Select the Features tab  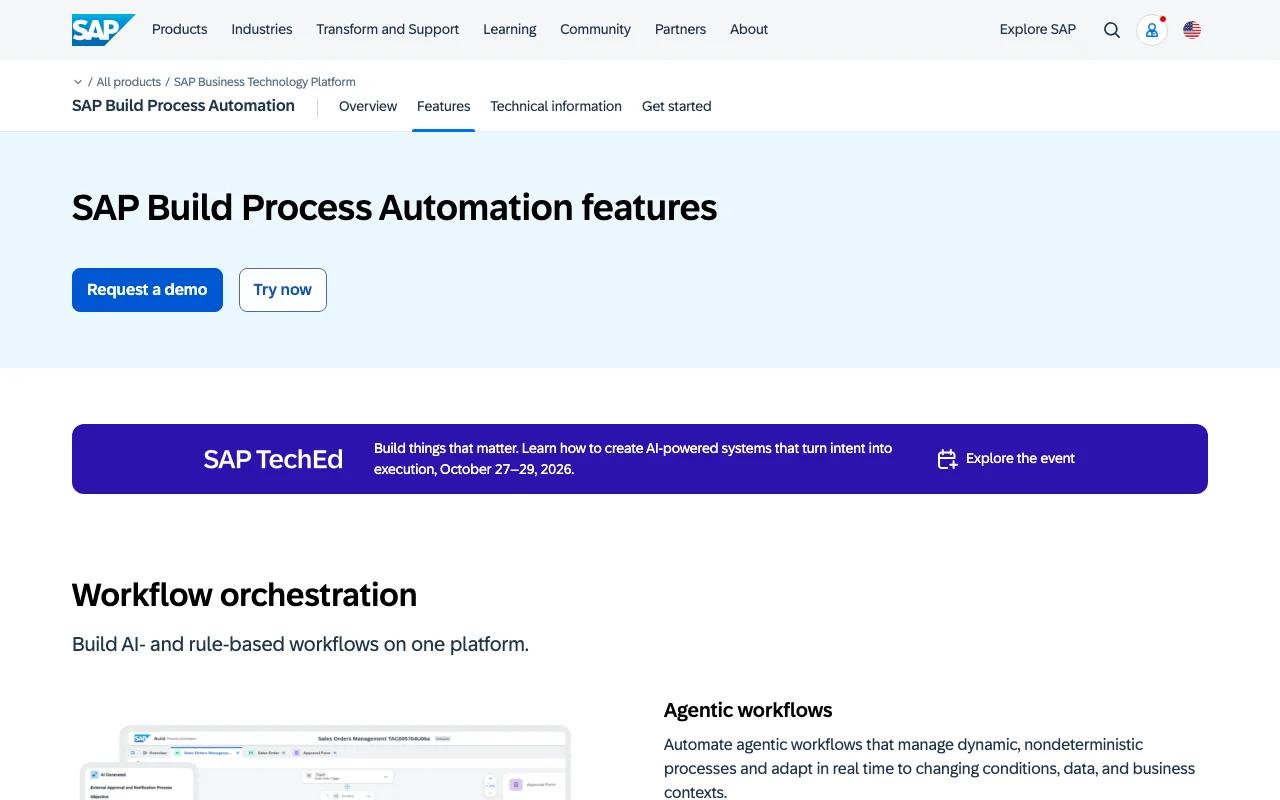coord(444,106)
